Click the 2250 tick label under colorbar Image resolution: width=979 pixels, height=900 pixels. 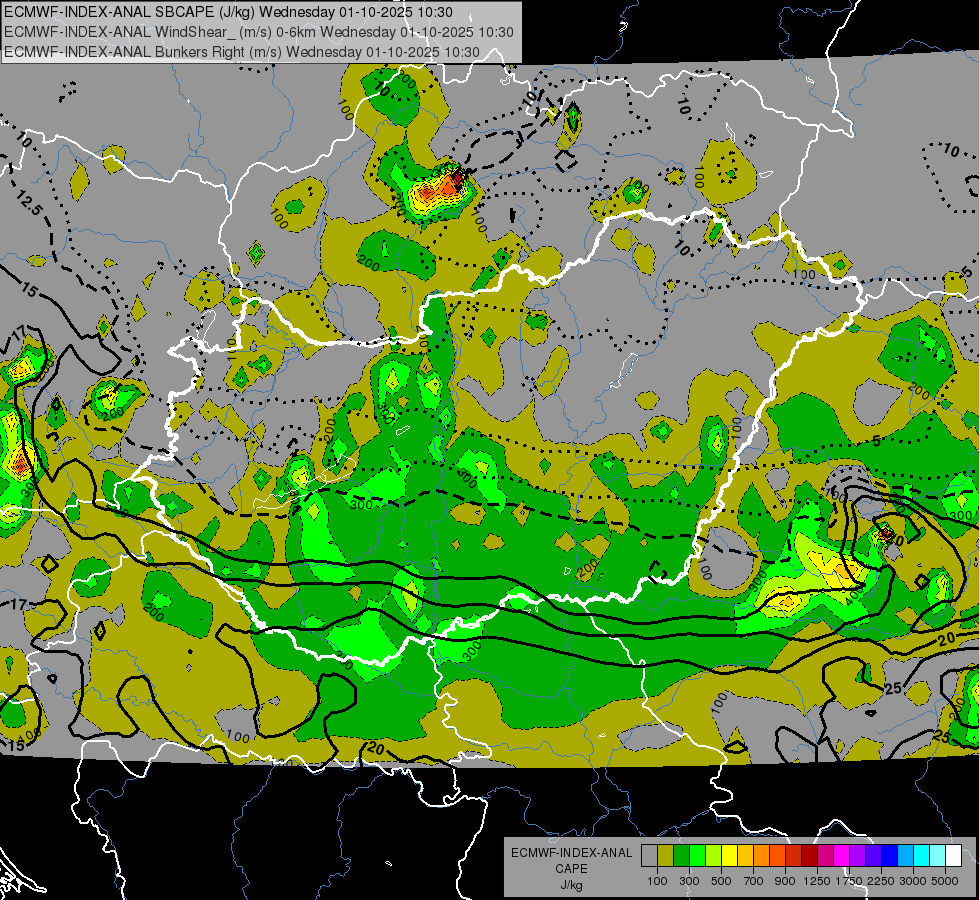[x=882, y=881]
